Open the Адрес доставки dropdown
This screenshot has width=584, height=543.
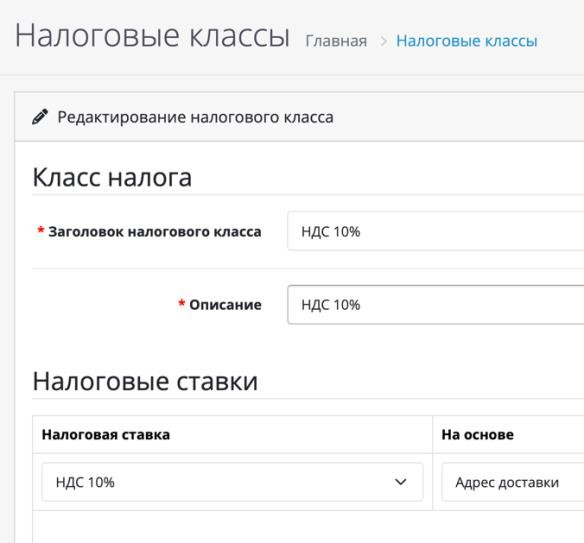512,482
